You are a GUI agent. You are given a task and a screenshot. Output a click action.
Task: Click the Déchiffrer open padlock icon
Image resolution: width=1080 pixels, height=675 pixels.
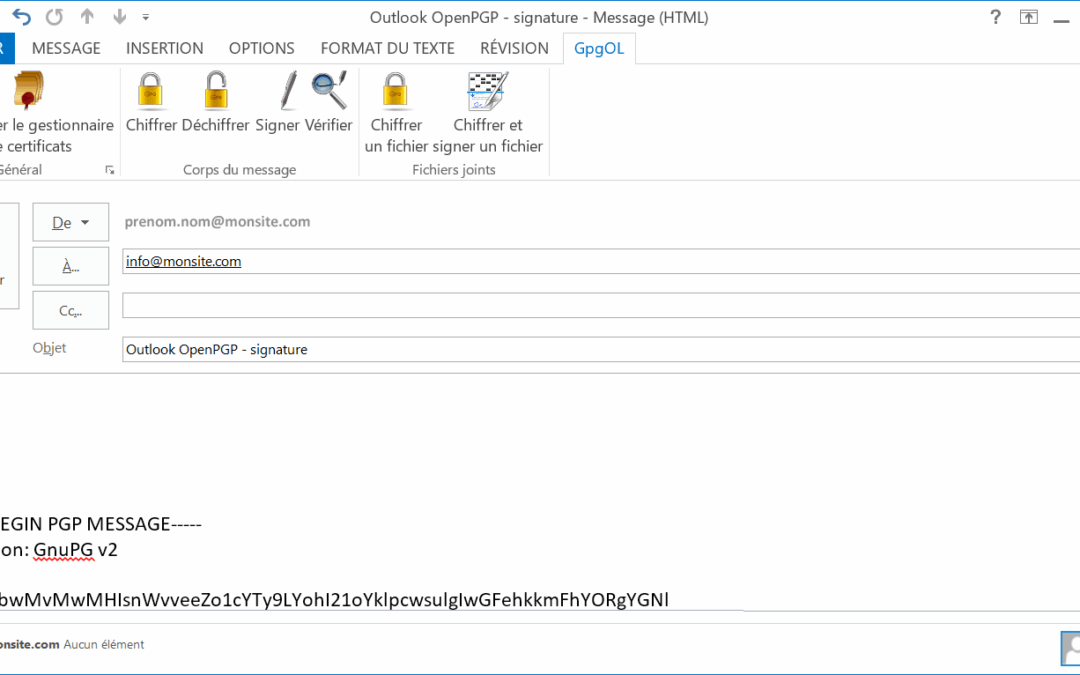coord(216,90)
